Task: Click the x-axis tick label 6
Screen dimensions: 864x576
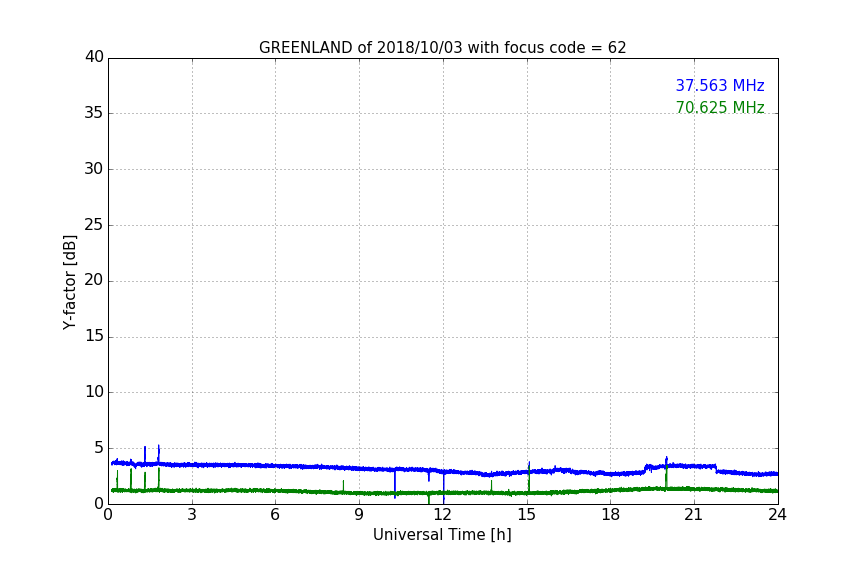Action: [x=276, y=515]
